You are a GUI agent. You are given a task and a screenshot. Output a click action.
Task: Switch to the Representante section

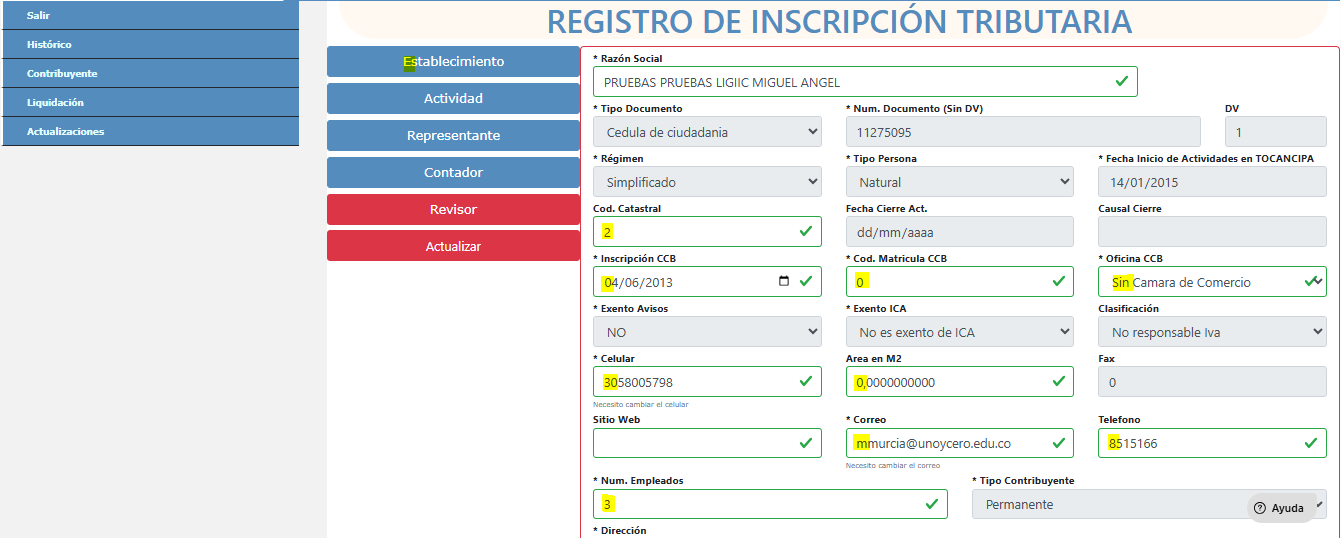click(453, 135)
